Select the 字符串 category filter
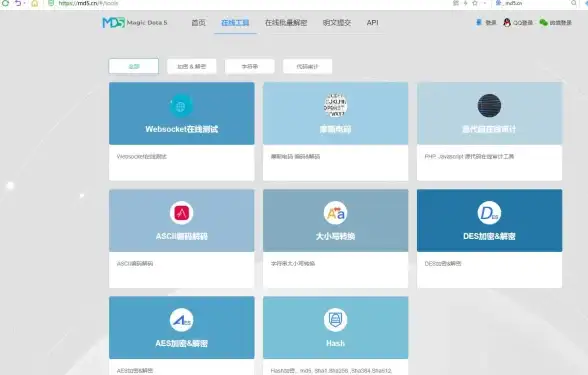 point(250,66)
